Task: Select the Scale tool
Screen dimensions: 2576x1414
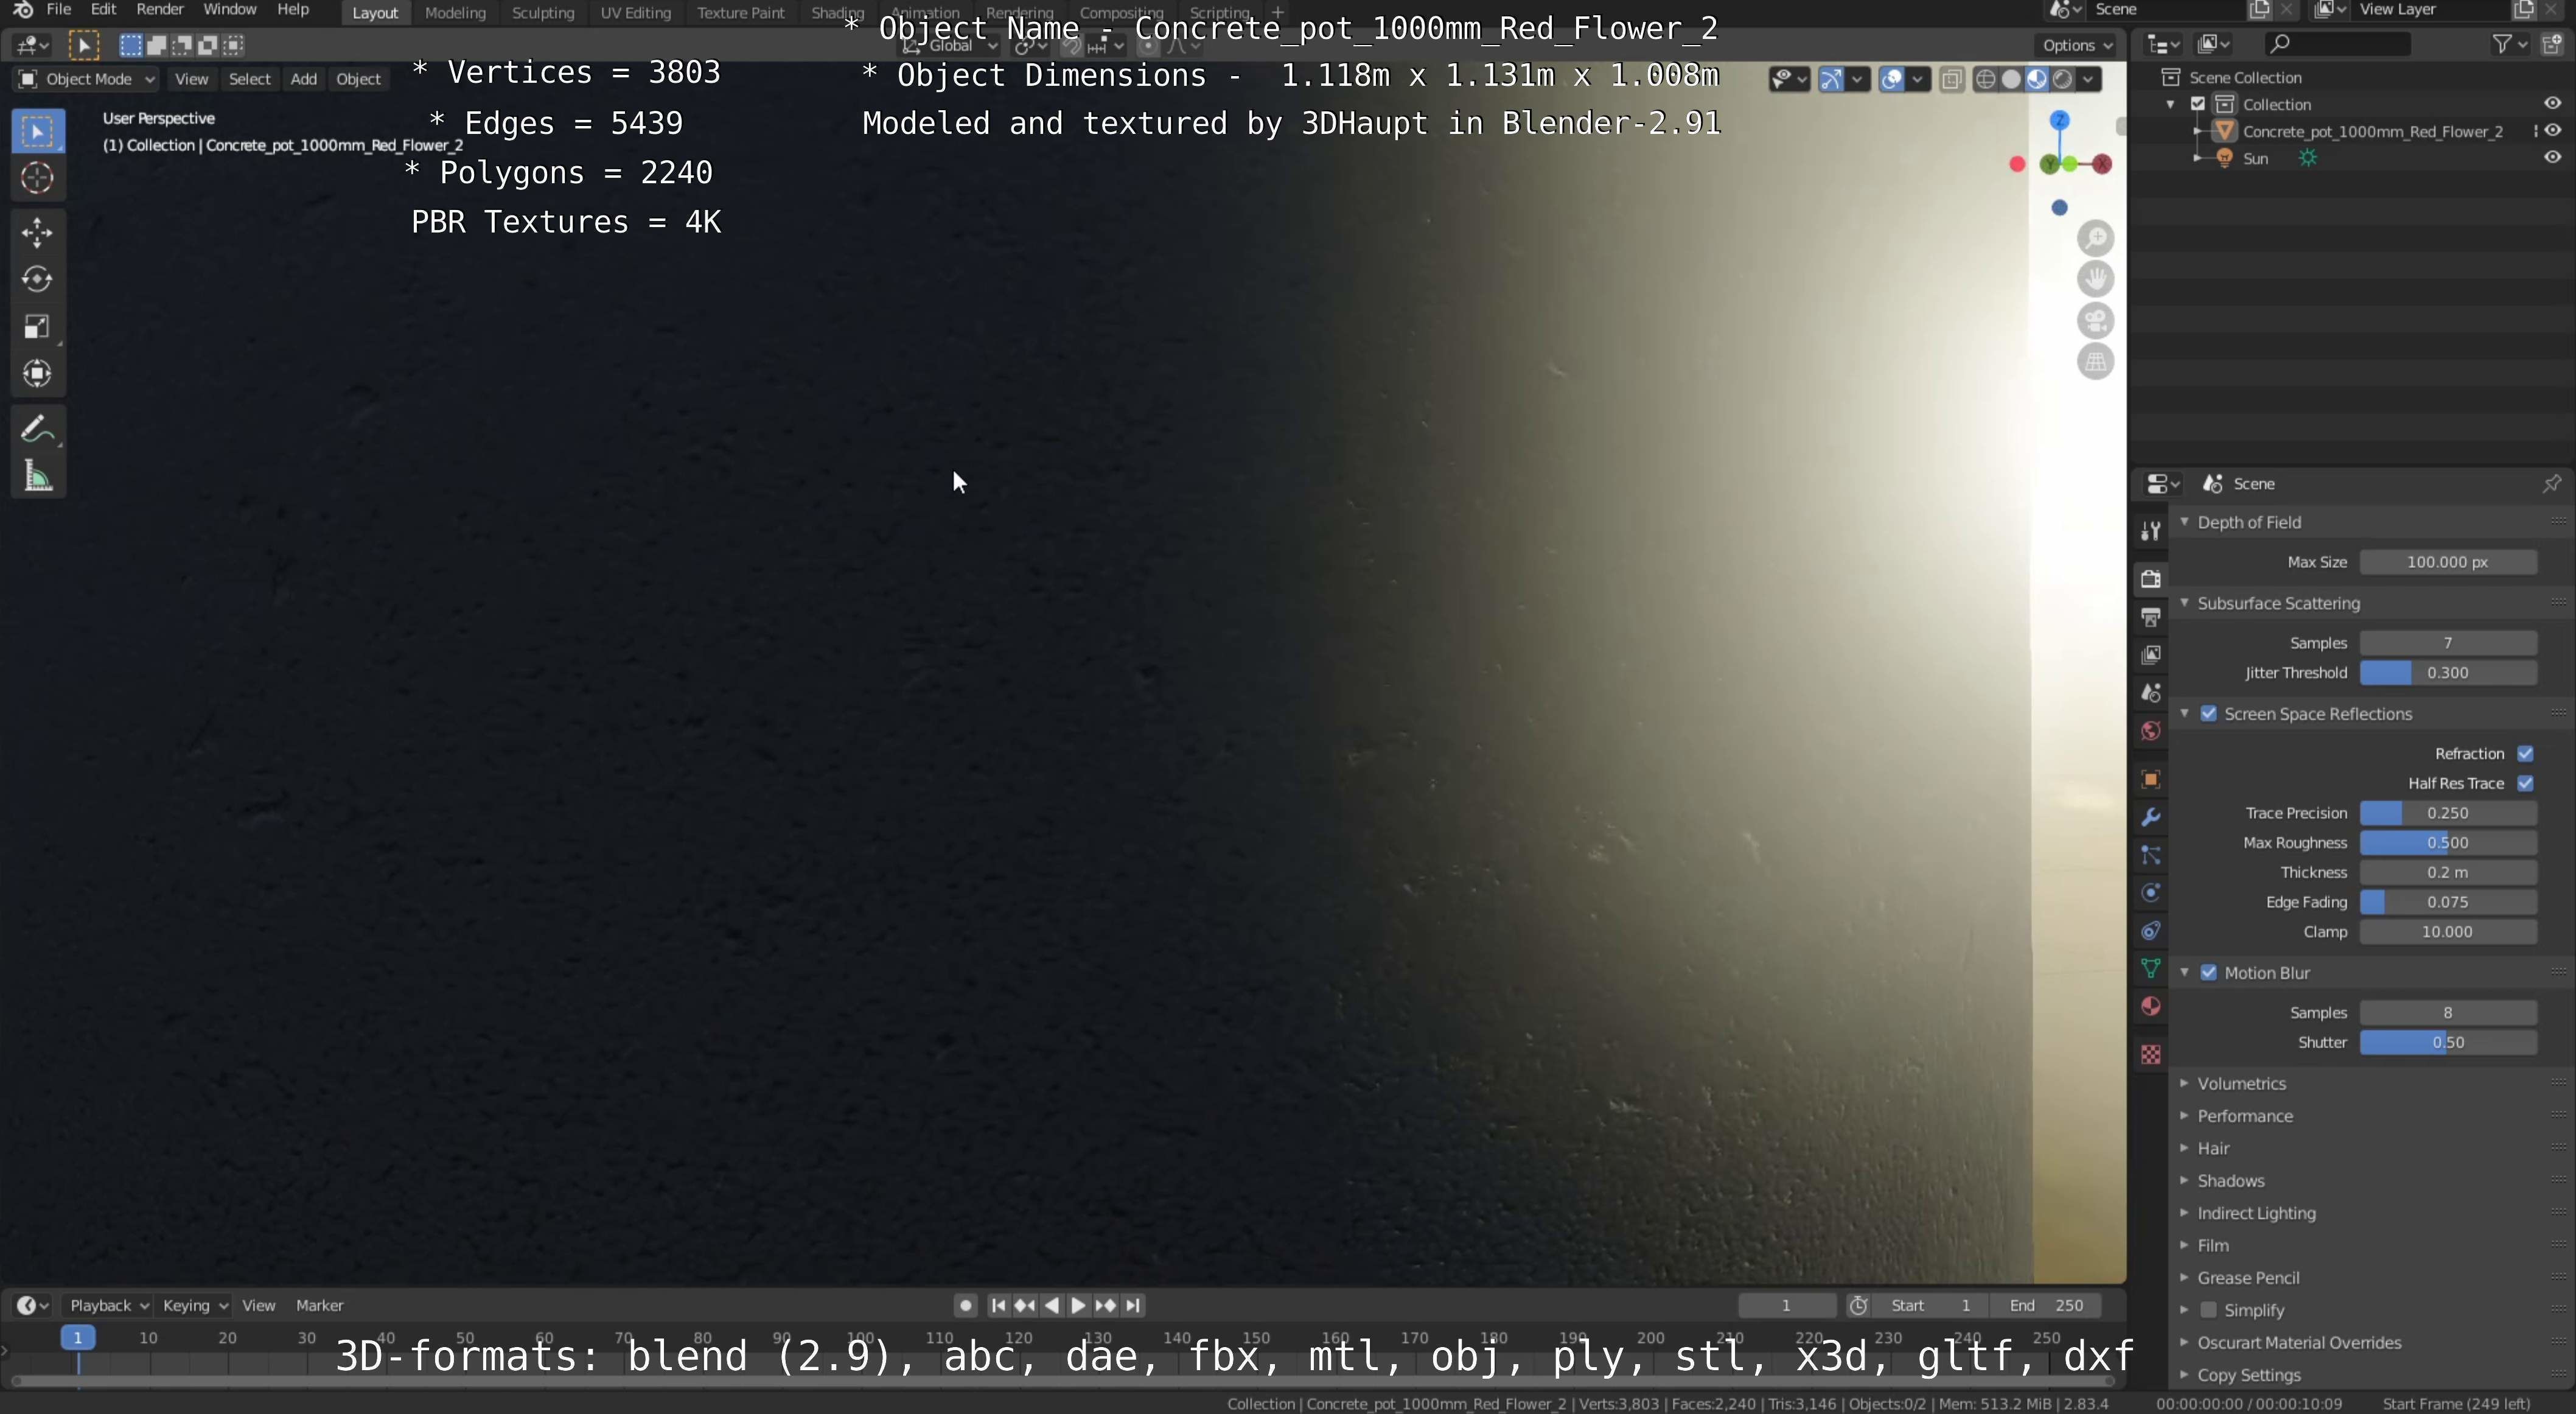Action: pyautogui.click(x=37, y=327)
